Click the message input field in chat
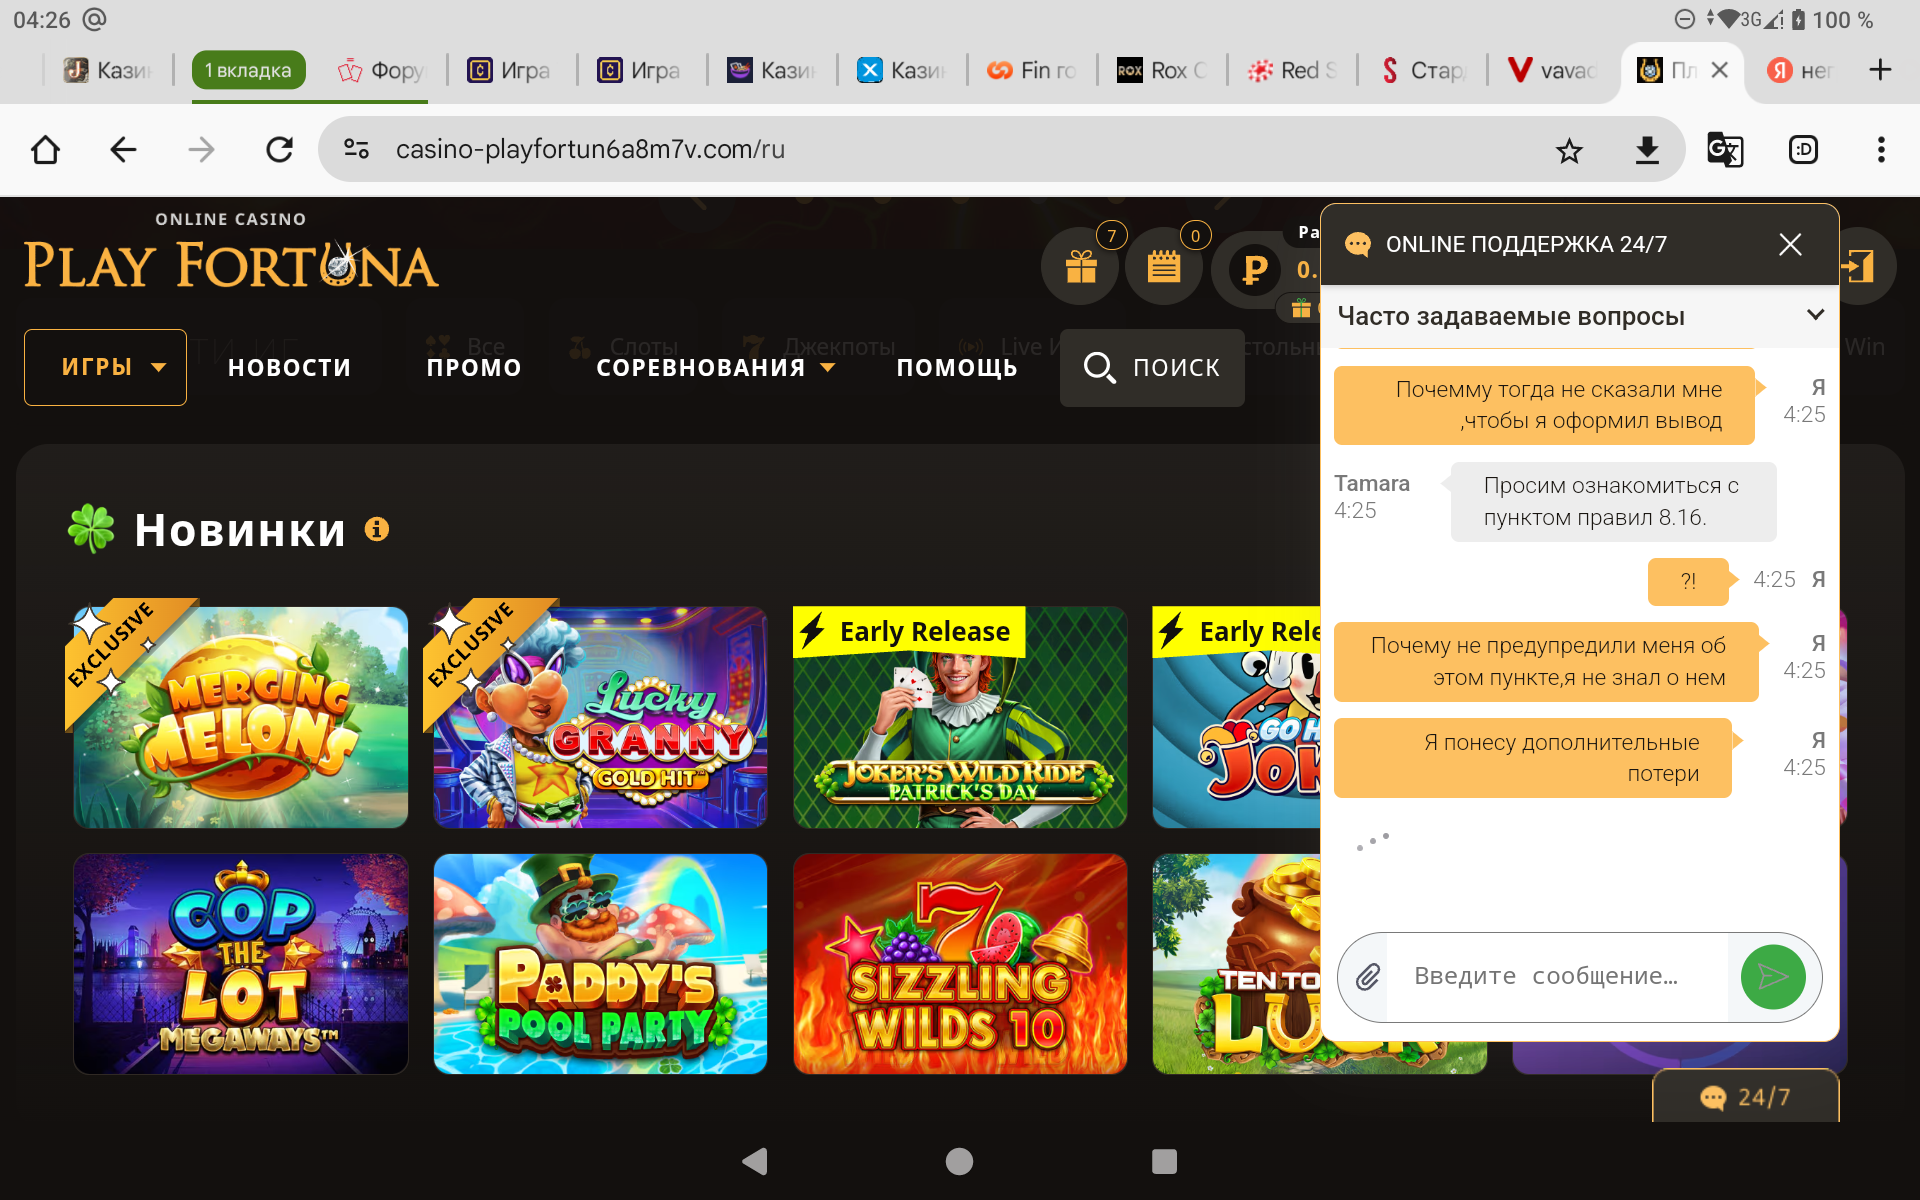1920x1200 pixels. coord(1555,977)
